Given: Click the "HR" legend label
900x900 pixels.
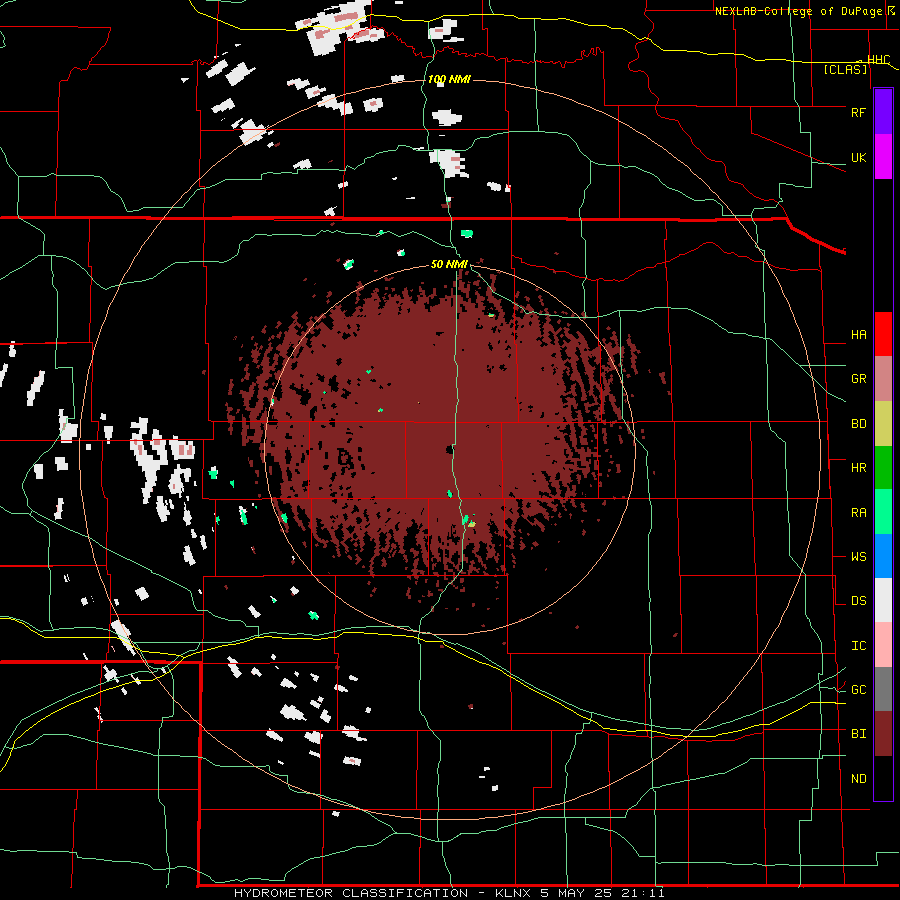Looking at the screenshot, I should [x=858, y=468].
